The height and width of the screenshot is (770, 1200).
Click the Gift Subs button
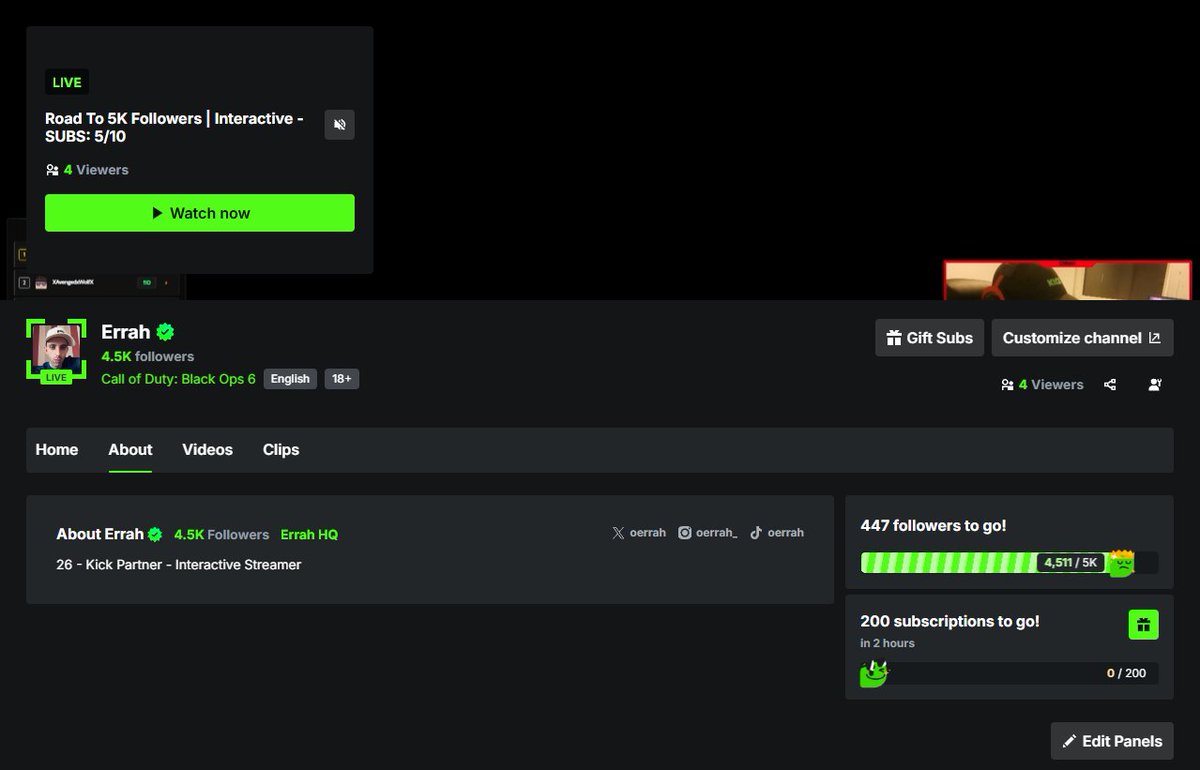tap(930, 338)
